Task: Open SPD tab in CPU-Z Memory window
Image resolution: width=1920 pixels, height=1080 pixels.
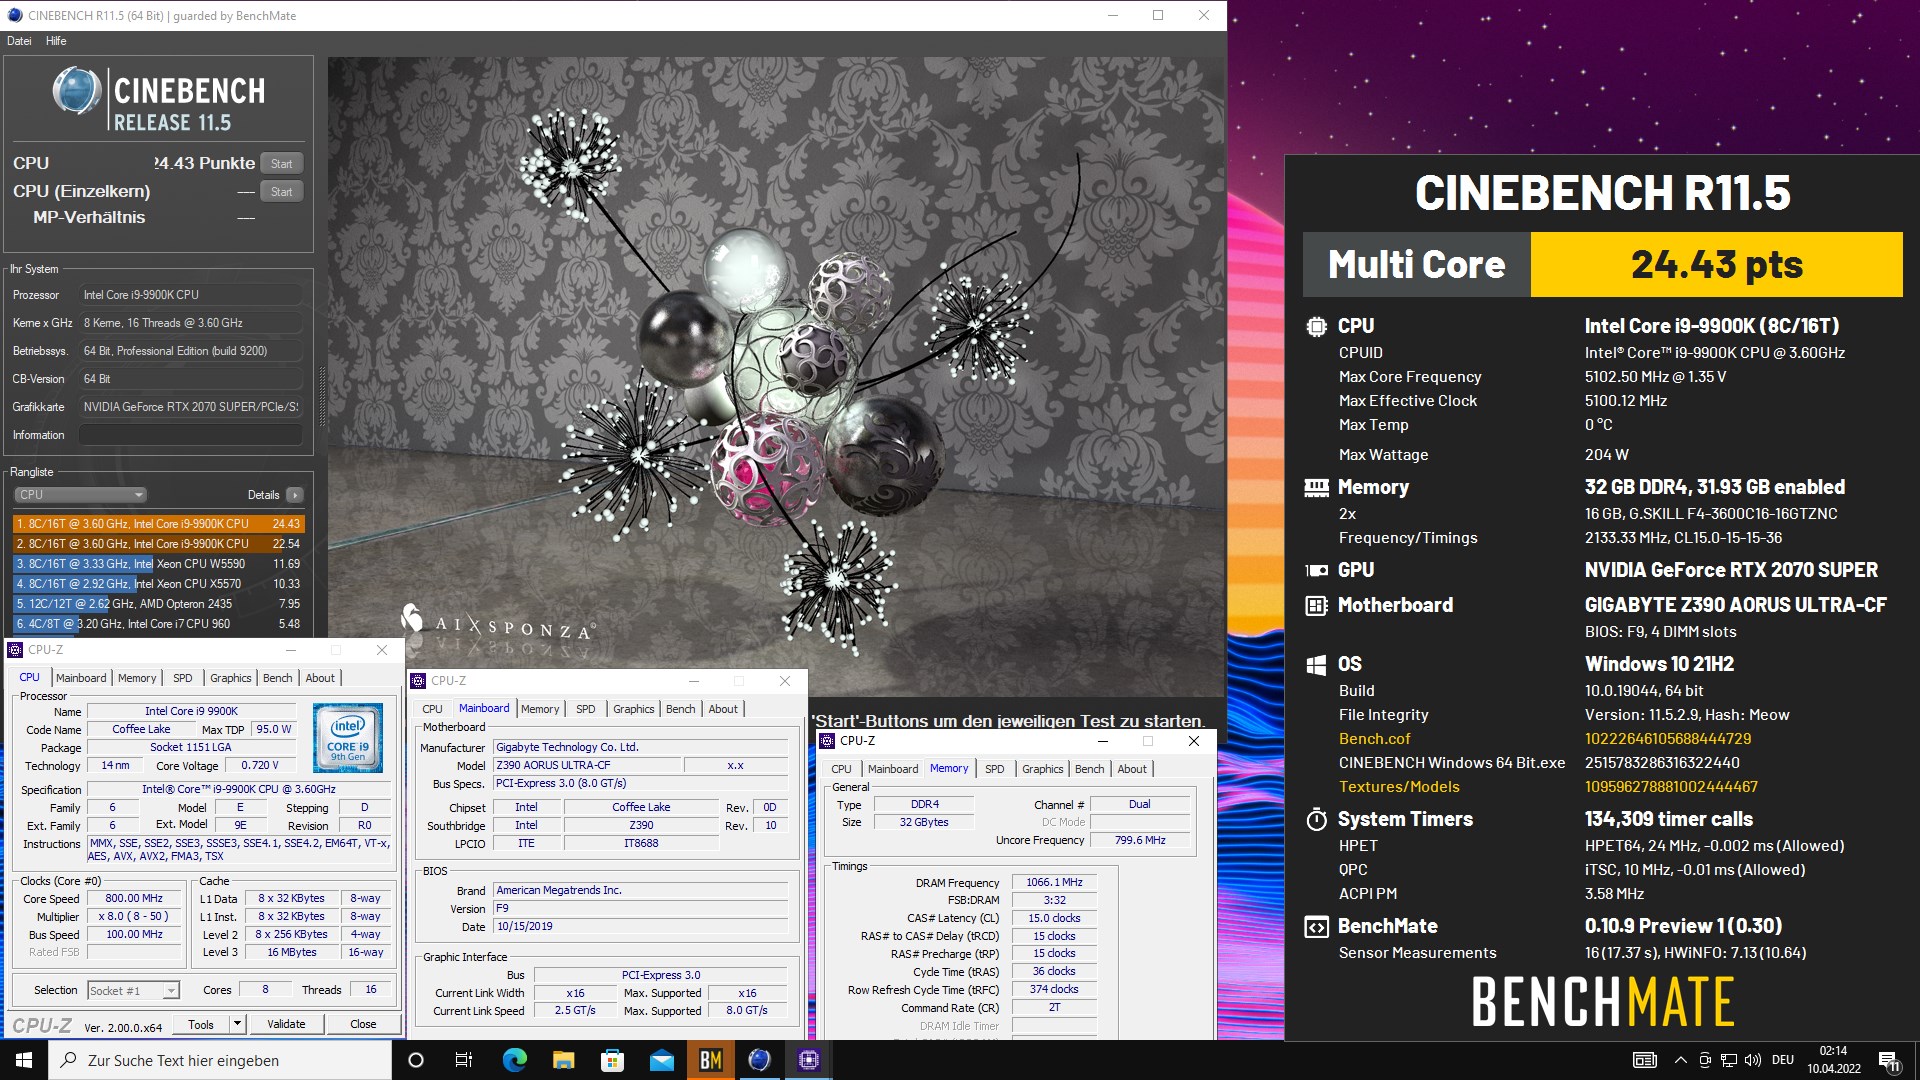Action: click(x=994, y=769)
